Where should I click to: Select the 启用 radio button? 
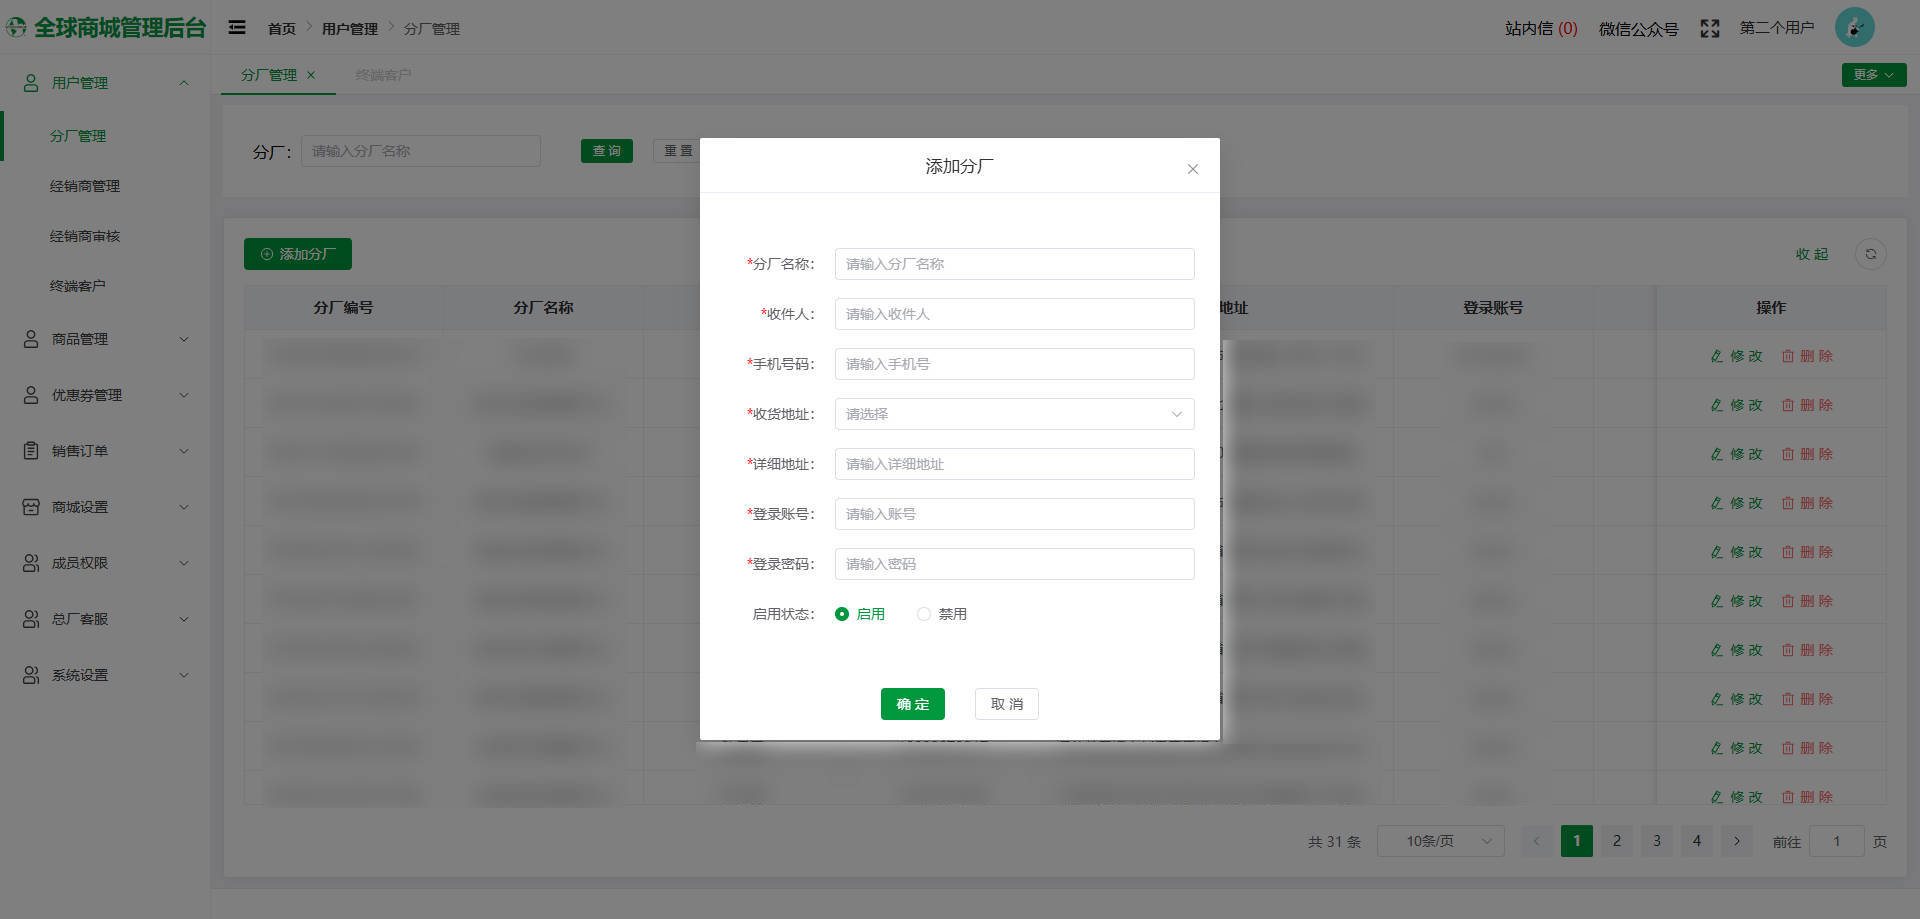point(842,614)
